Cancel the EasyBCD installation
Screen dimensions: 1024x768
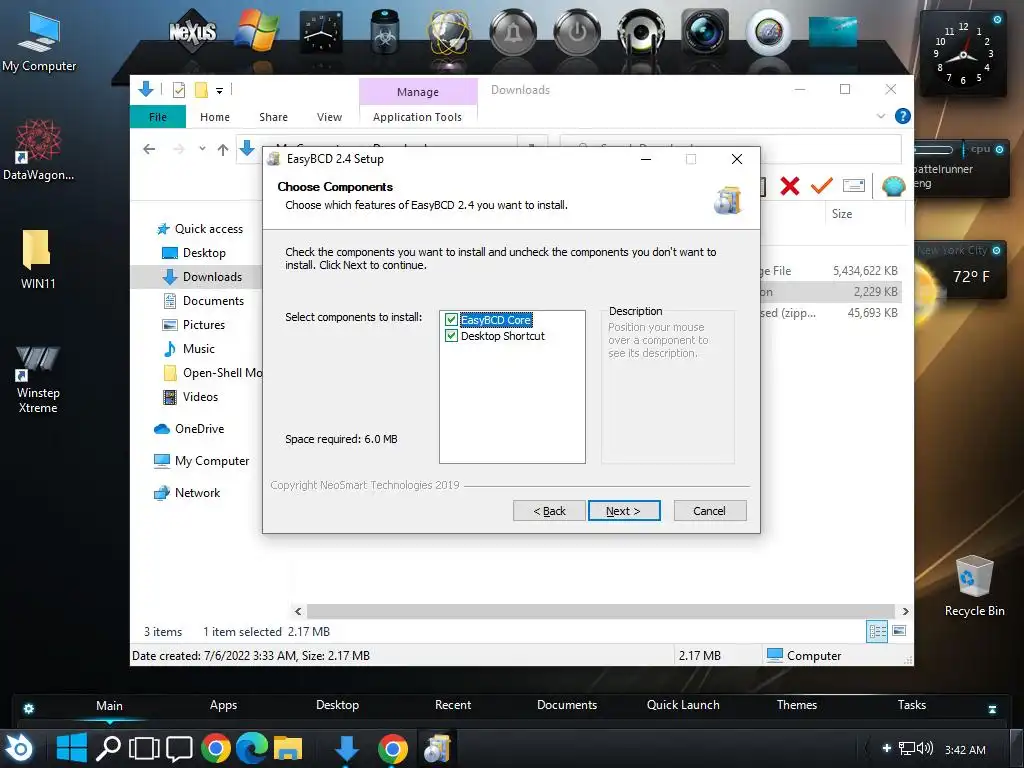[x=709, y=511]
